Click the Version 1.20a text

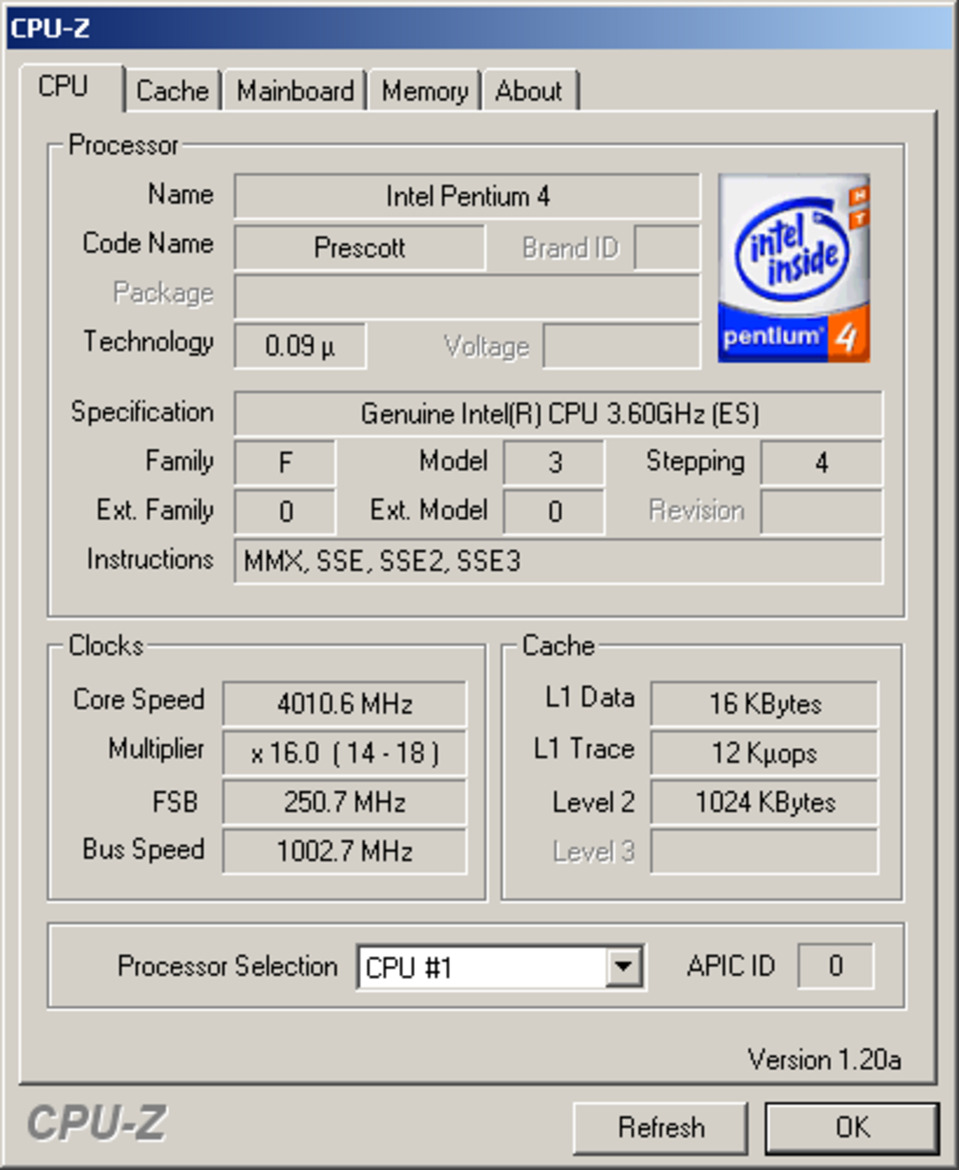tap(824, 1060)
